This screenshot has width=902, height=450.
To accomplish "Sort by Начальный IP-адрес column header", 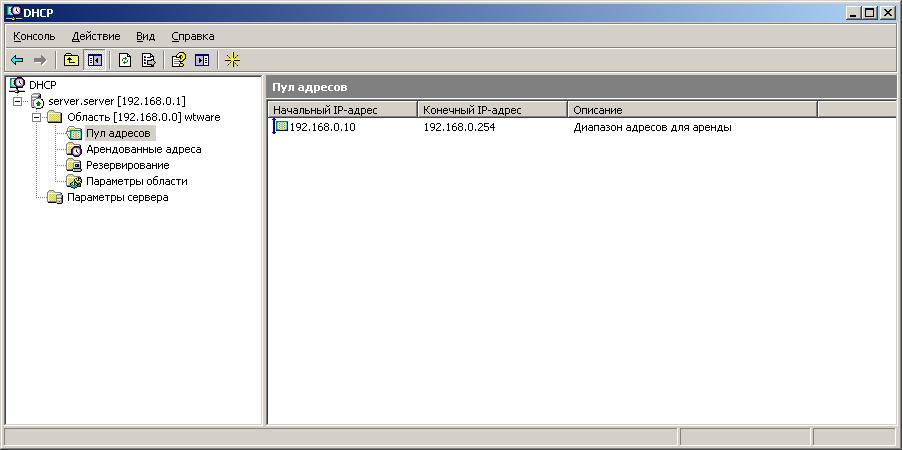I will tap(342, 109).
